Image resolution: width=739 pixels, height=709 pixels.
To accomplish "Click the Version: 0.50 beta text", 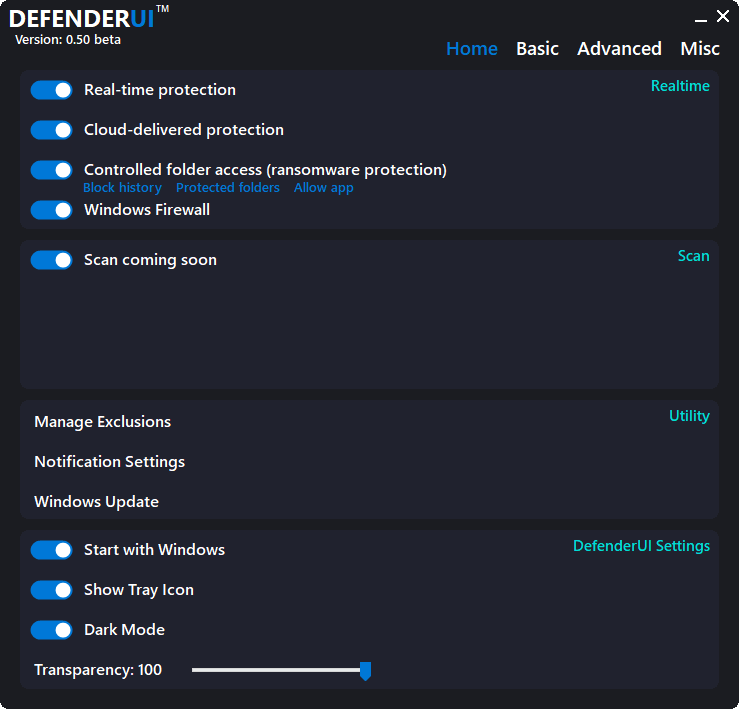I will pyautogui.click(x=68, y=40).
